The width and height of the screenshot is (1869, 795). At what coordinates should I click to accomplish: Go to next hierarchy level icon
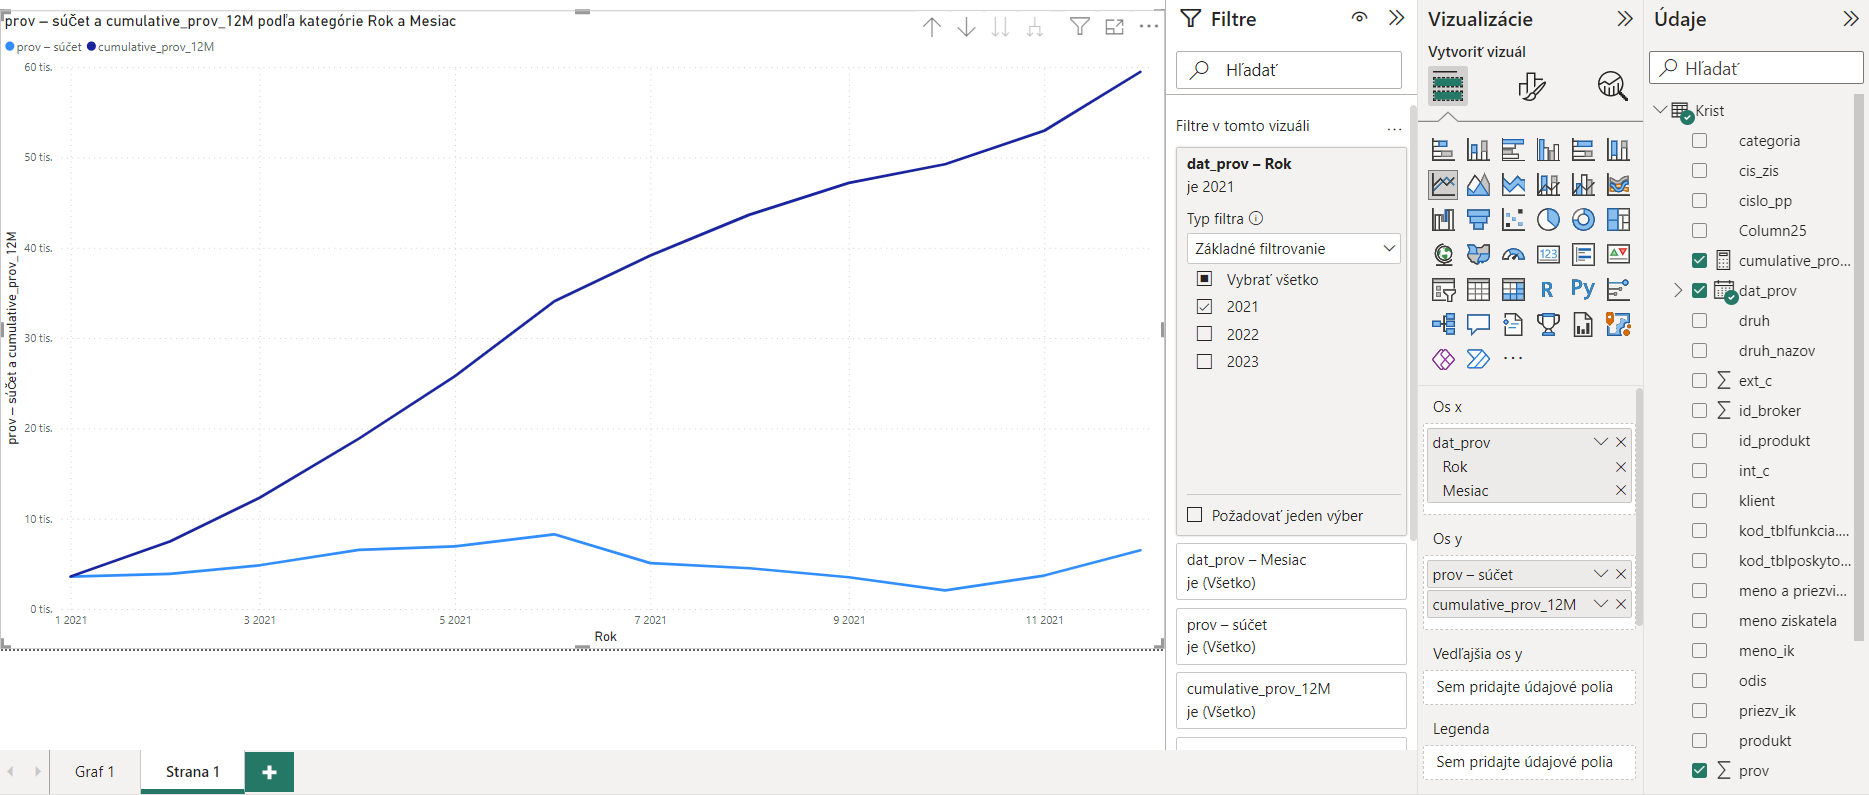click(x=1000, y=27)
